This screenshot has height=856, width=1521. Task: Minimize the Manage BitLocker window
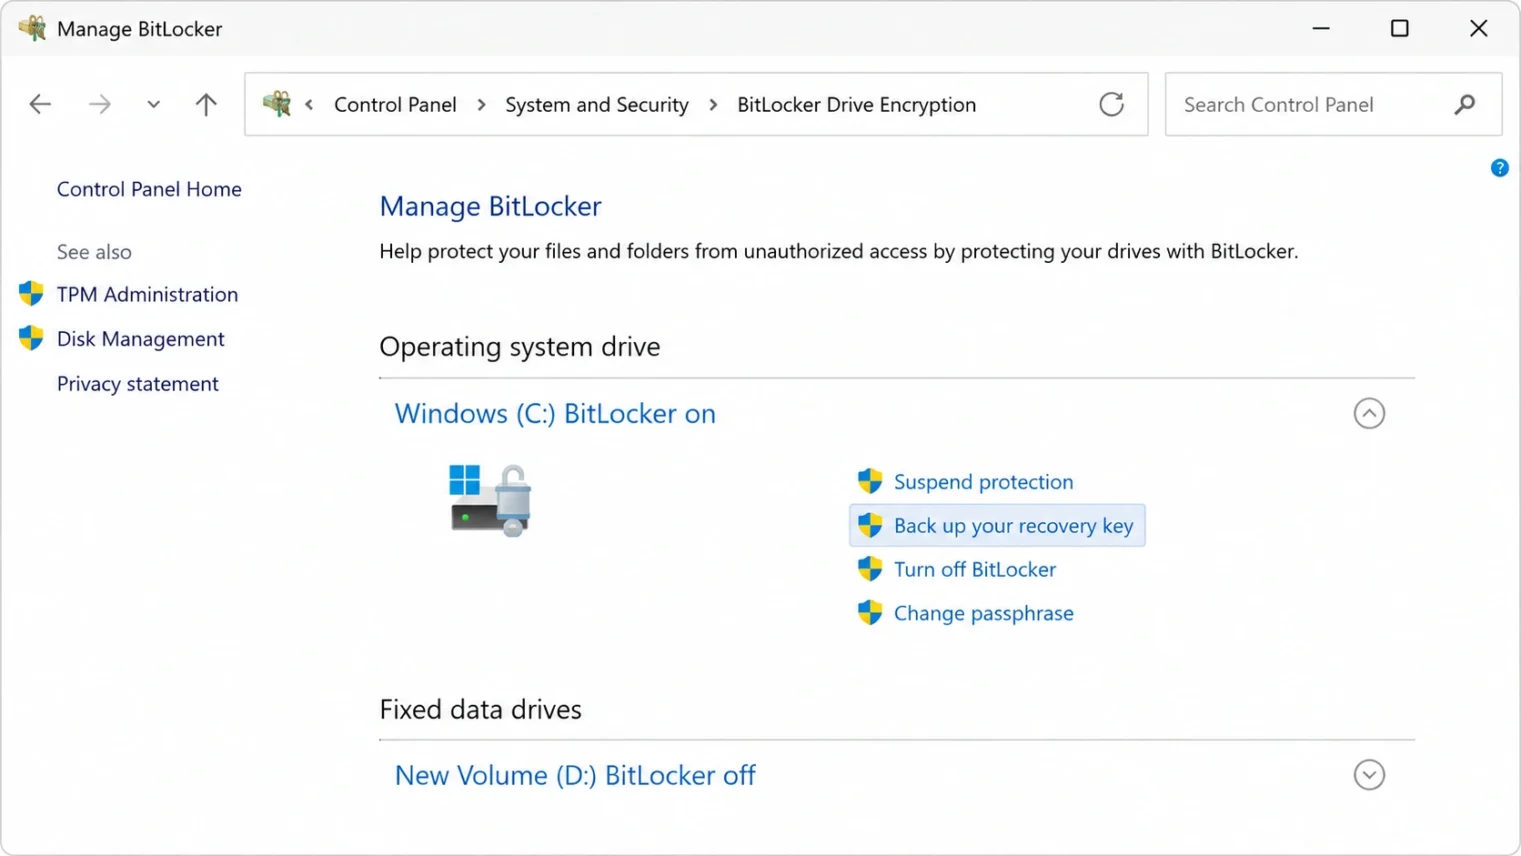pos(1321,28)
